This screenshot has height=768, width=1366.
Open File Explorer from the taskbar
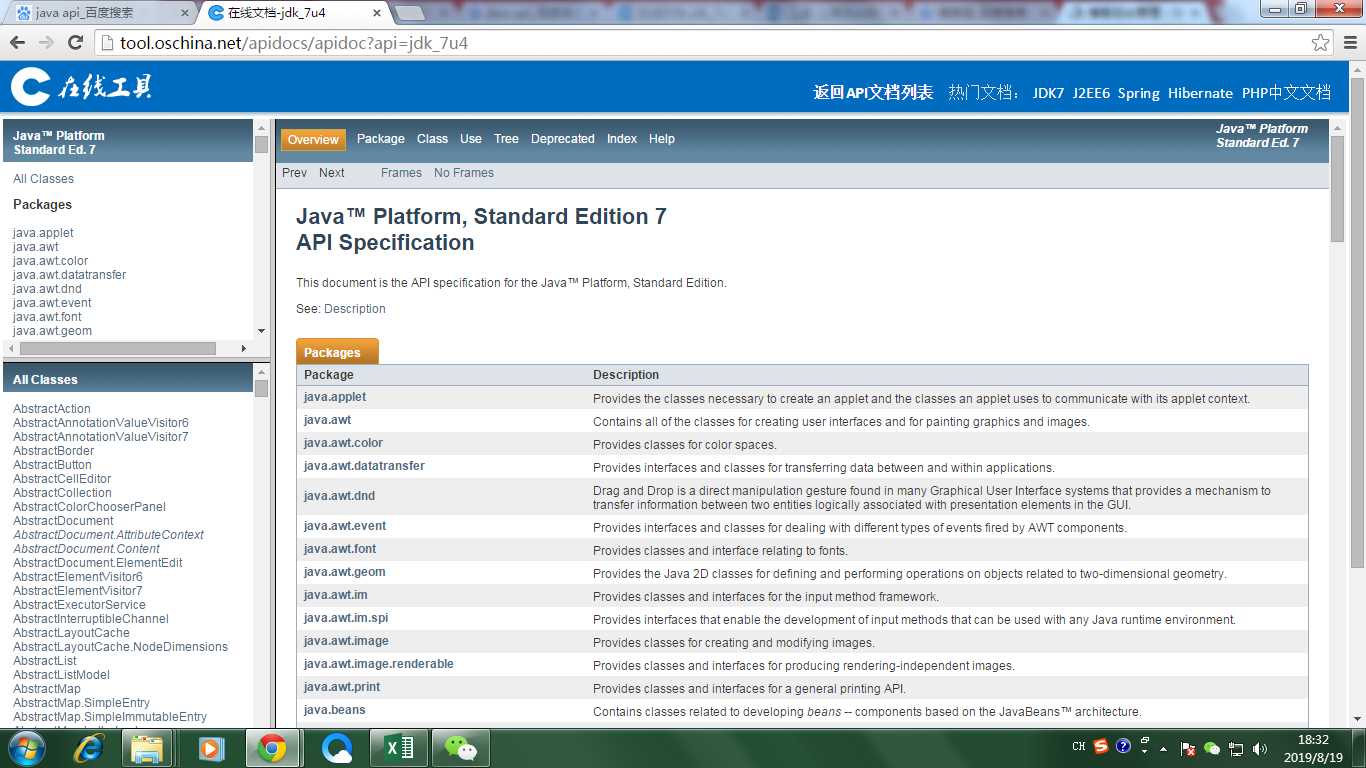tap(147, 748)
